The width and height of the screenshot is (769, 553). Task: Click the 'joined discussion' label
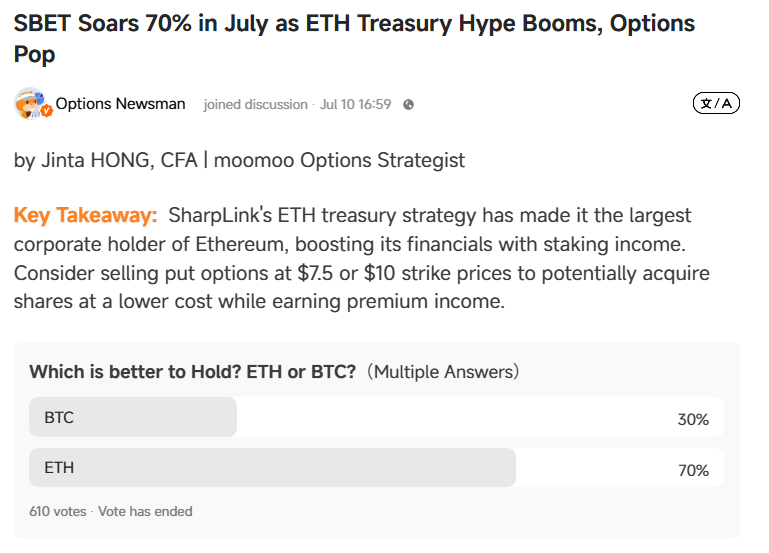click(x=256, y=104)
